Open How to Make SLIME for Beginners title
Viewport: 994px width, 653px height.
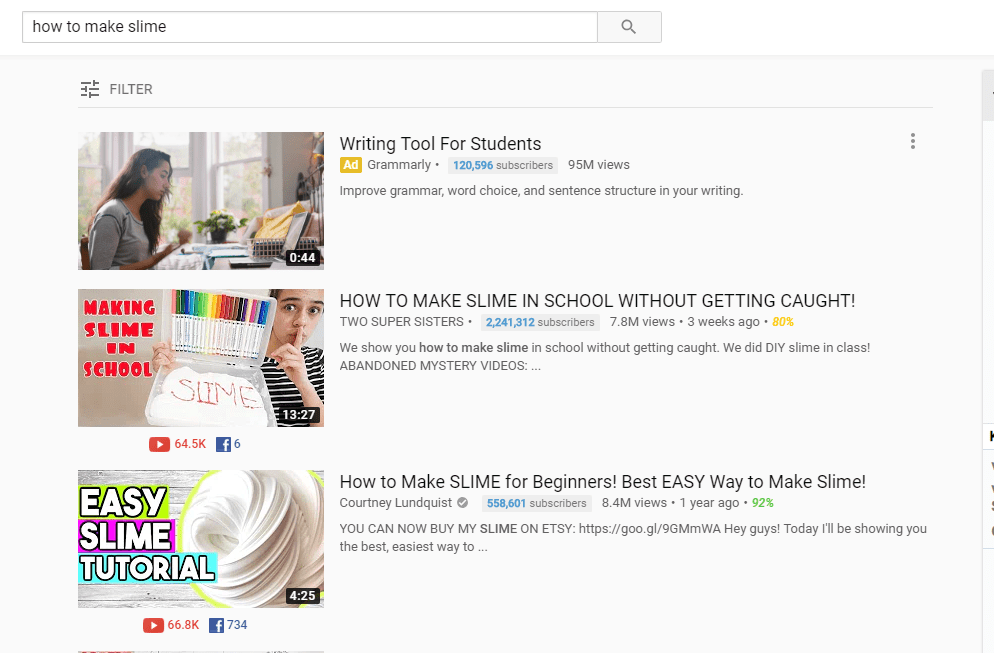602,482
